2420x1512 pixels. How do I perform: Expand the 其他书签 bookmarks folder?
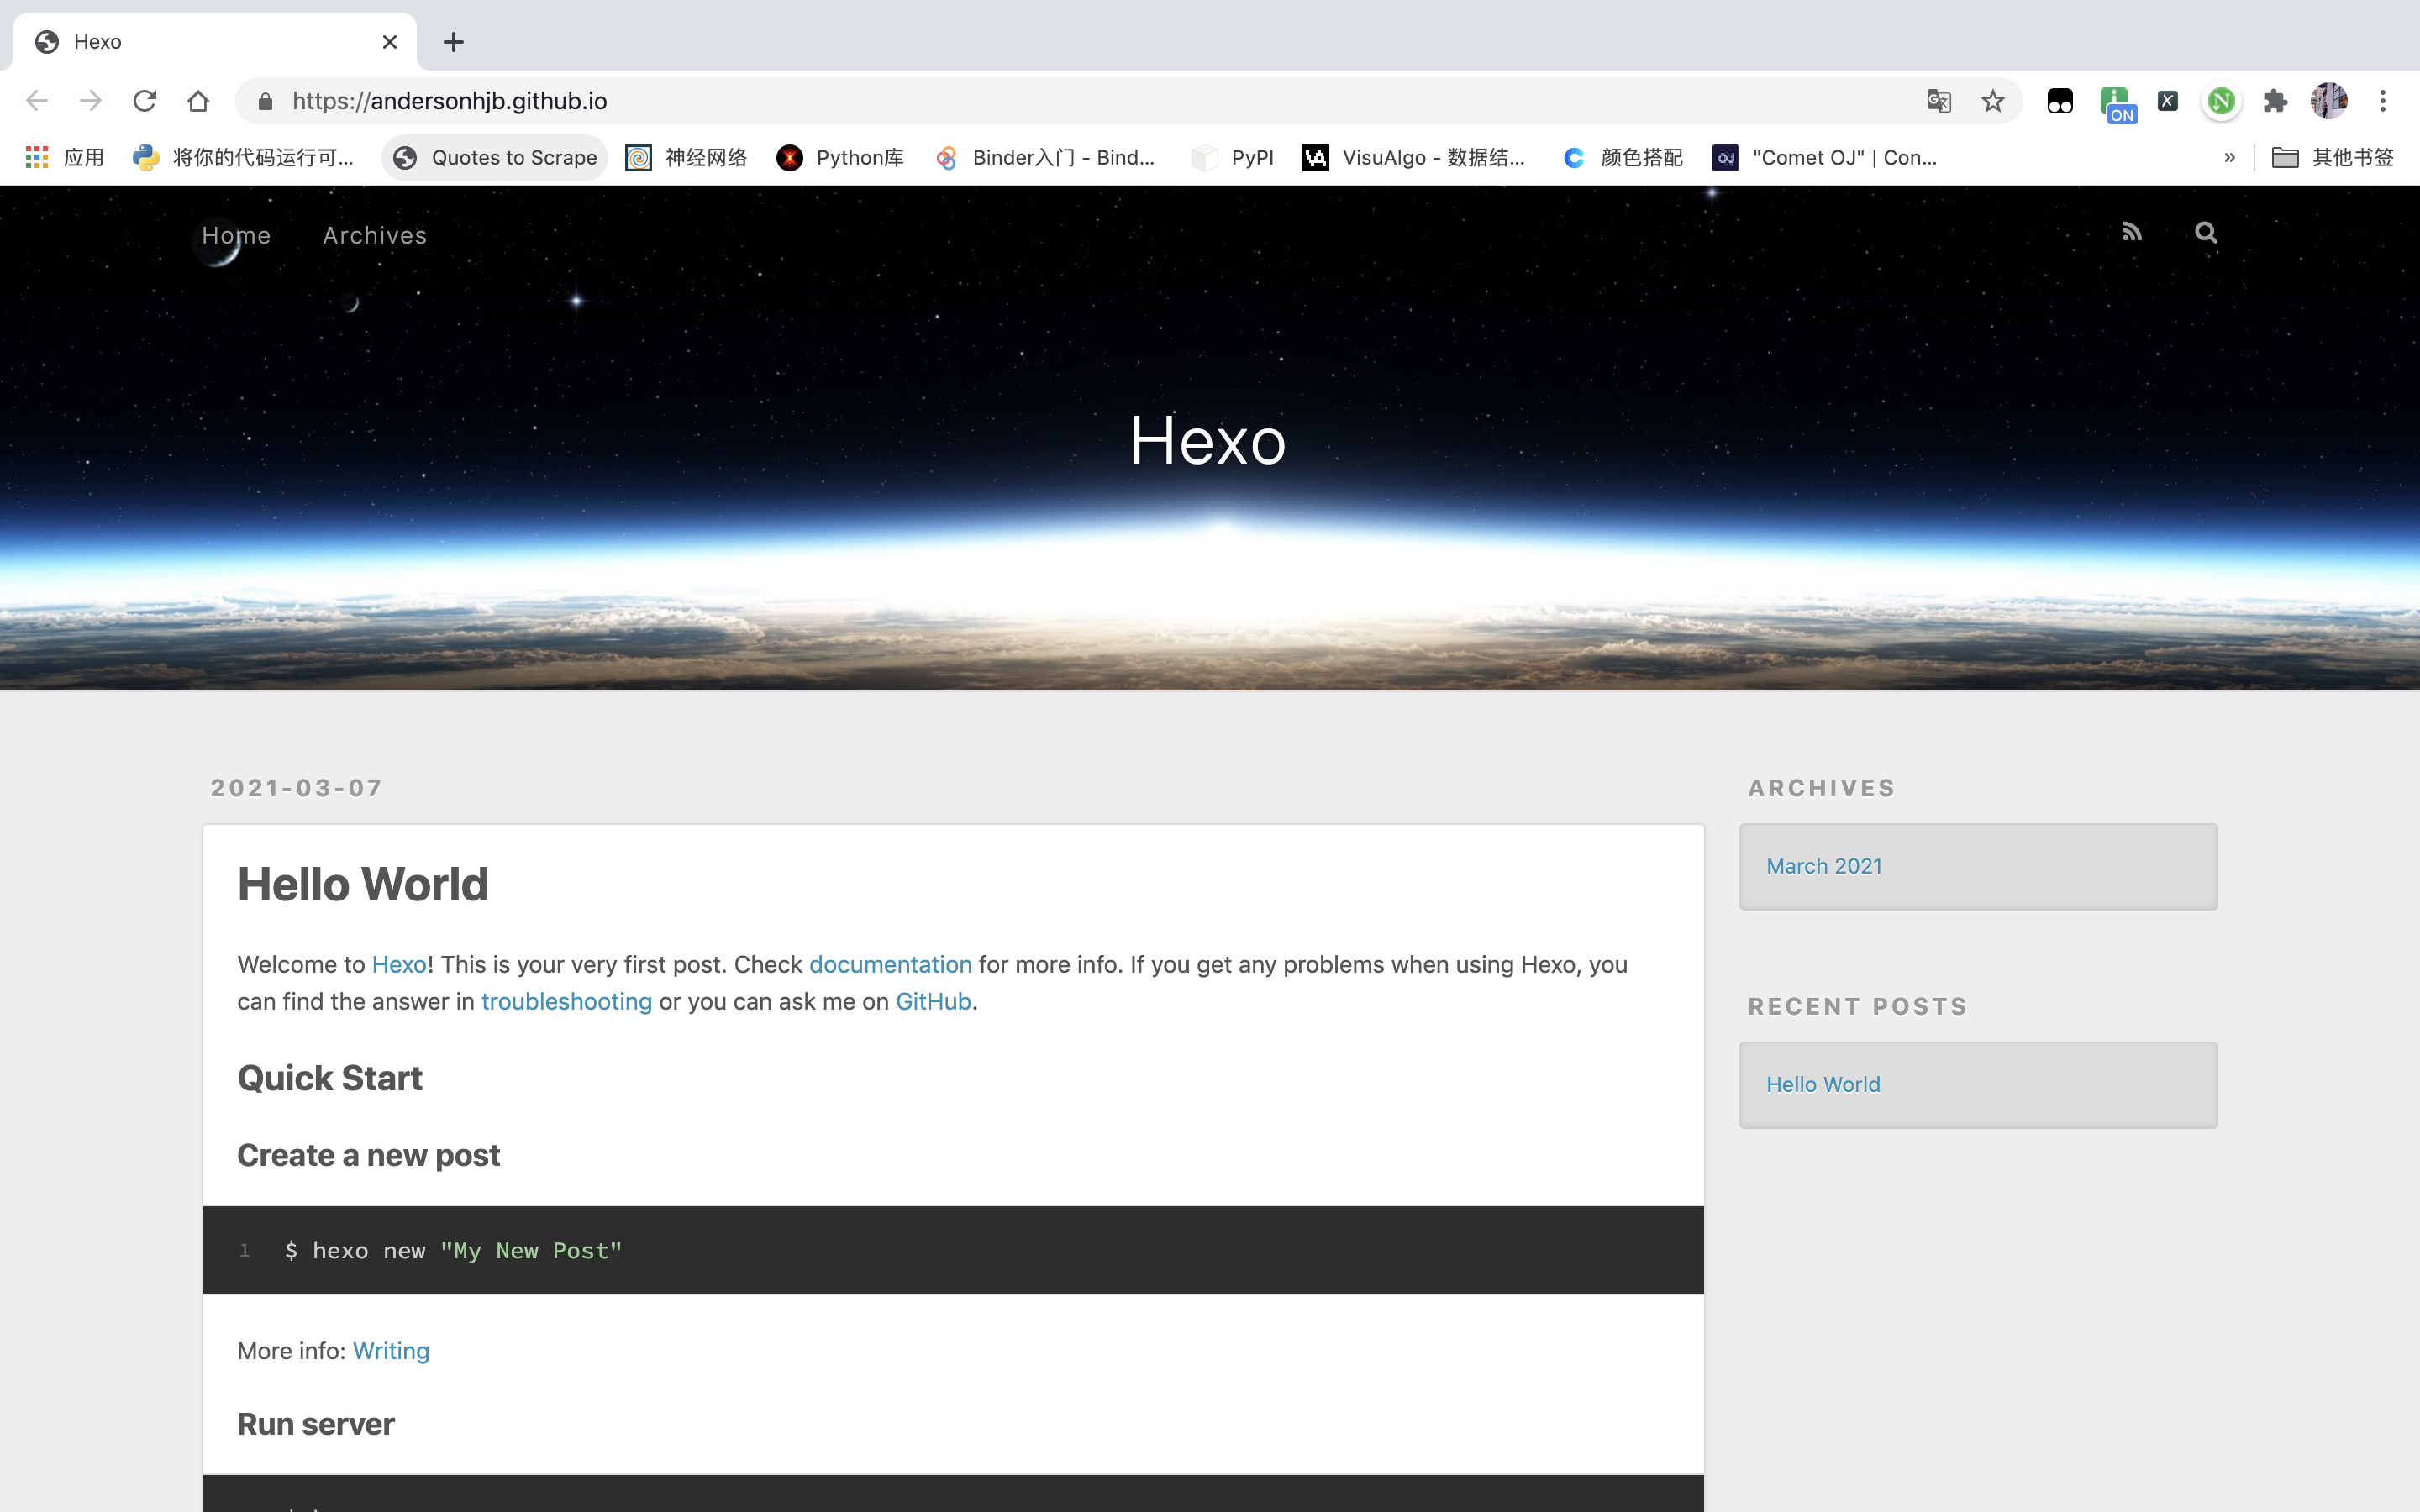[2333, 157]
